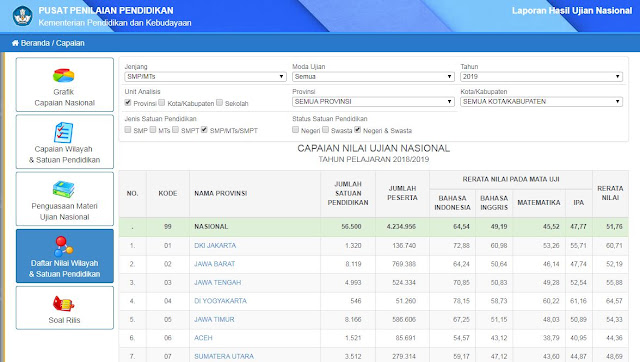
Task: Open the JAWA TIMUR province link
Action: pos(214,320)
